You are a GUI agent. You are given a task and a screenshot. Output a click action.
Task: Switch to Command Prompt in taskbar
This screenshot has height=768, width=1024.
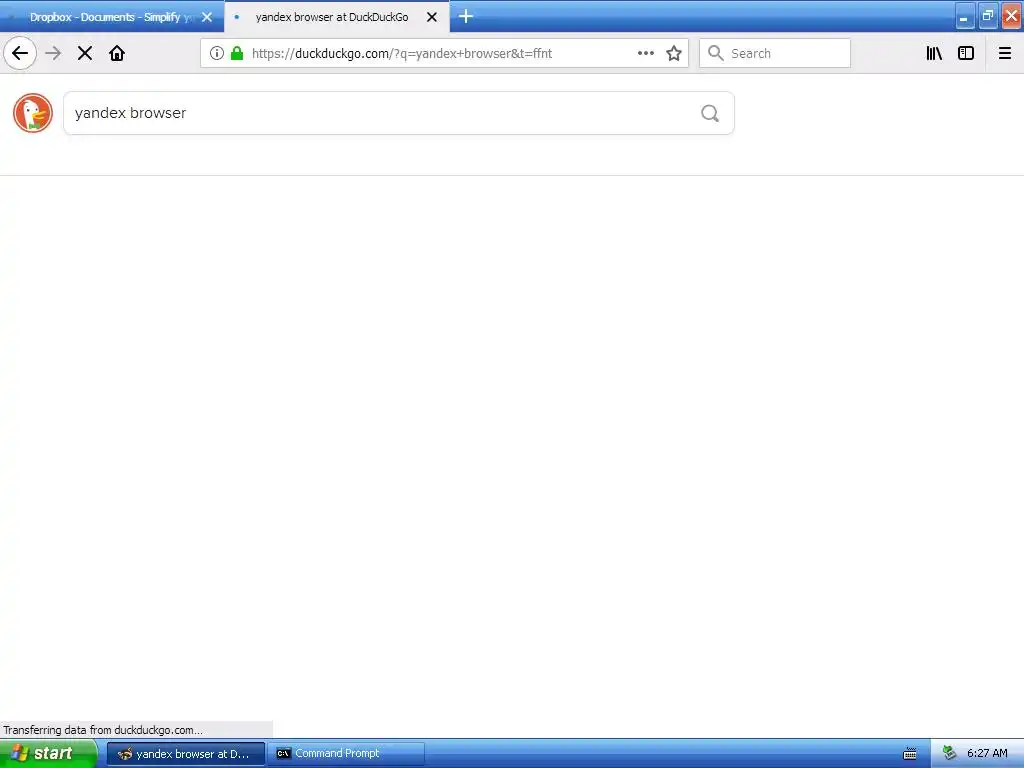click(x=346, y=754)
